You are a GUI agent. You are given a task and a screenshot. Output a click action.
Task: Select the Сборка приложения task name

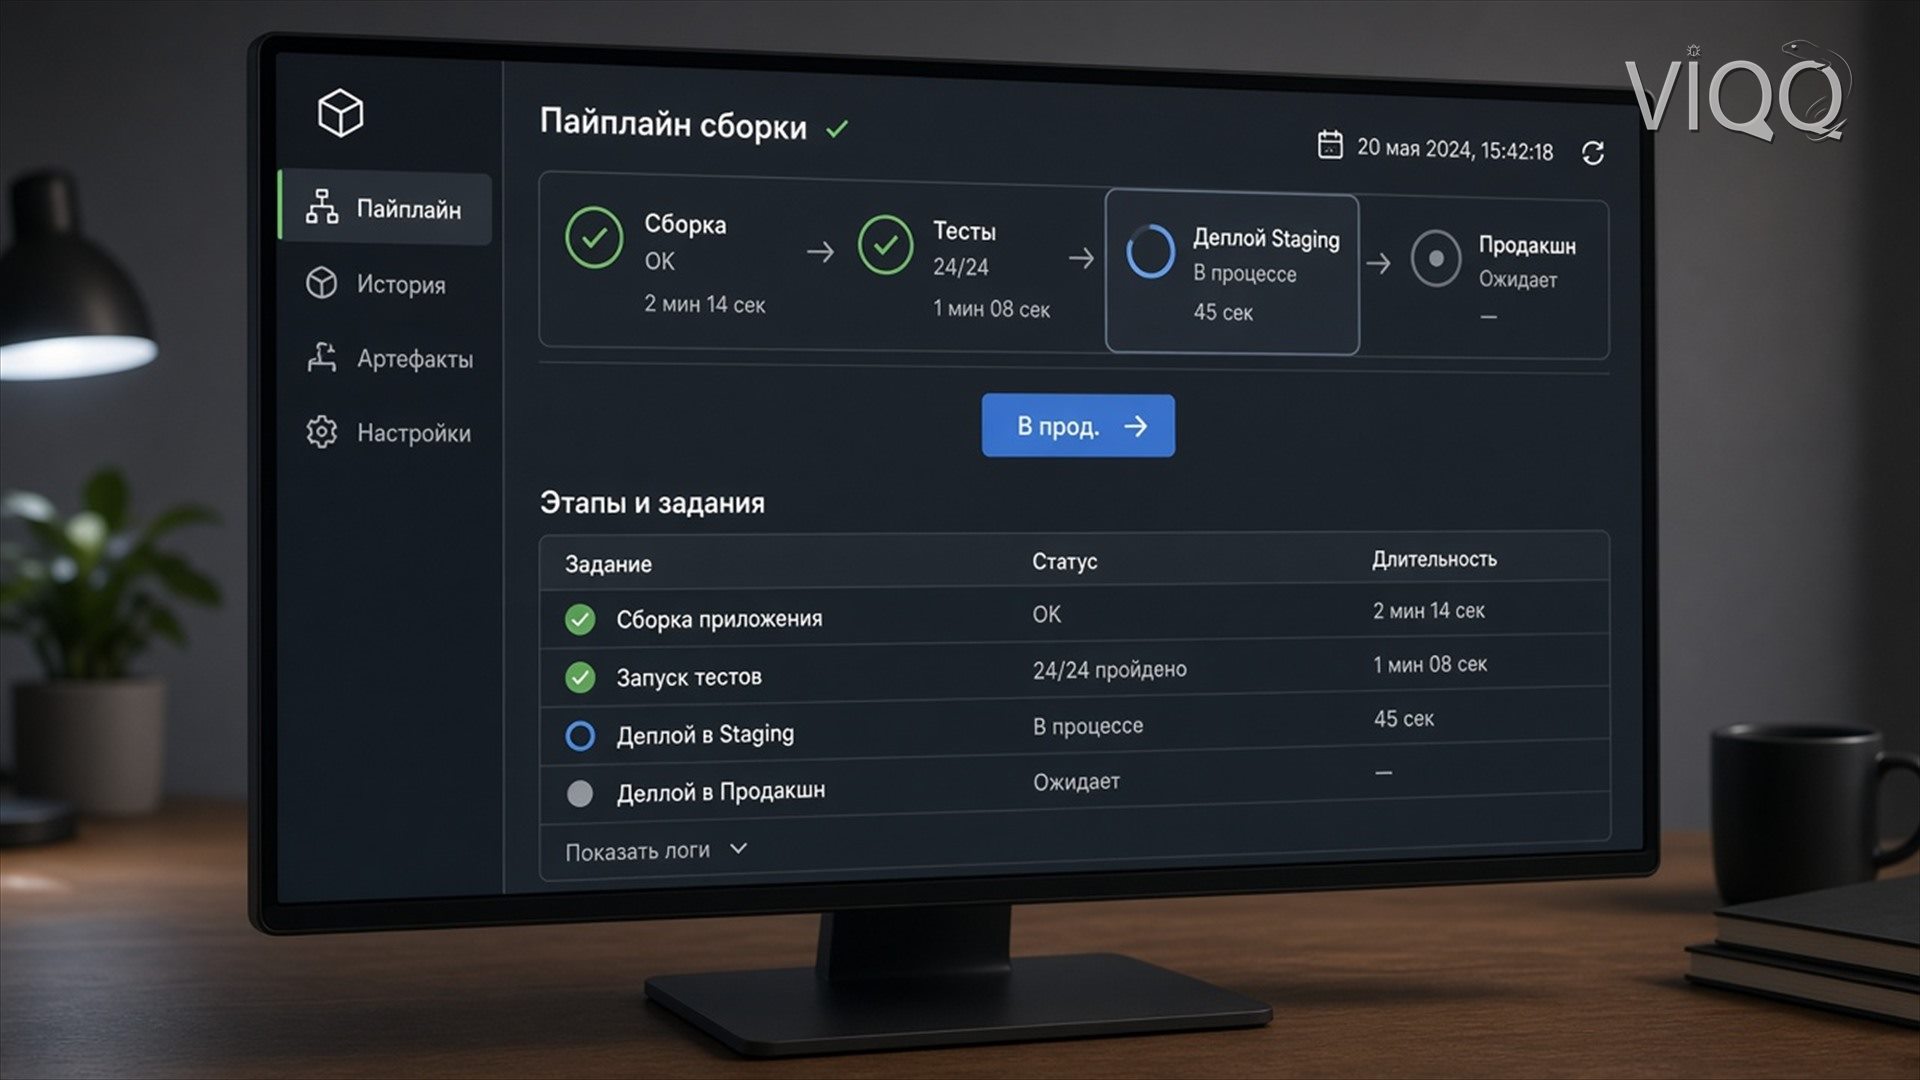point(719,619)
